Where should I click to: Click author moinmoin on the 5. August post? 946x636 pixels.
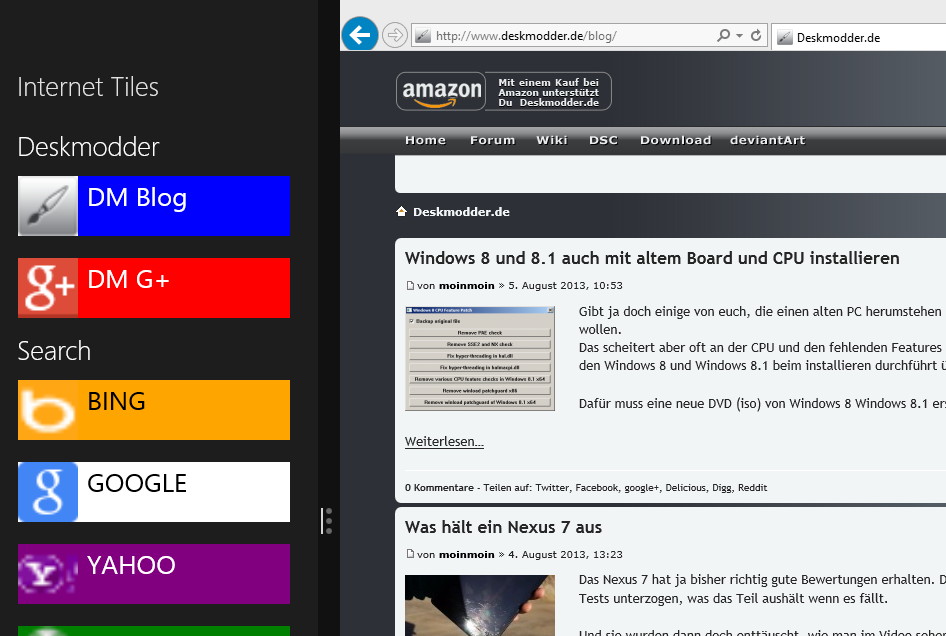click(466, 285)
